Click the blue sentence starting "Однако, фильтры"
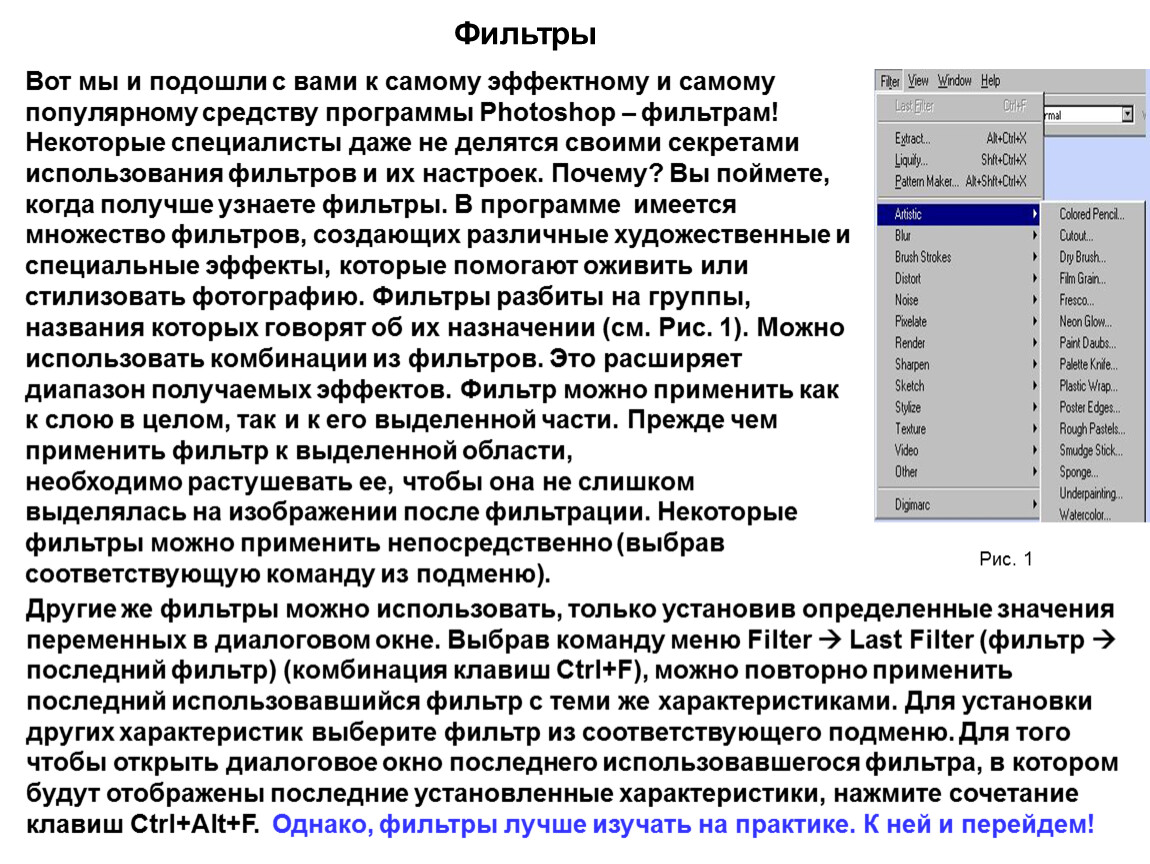1150x864 pixels. 683,824
